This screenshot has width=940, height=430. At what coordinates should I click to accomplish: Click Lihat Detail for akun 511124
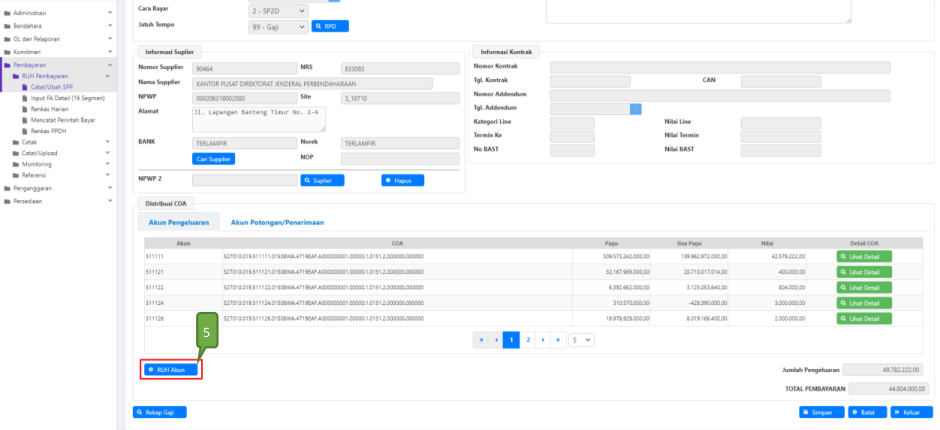pyautogui.click(x=864, y=302)
